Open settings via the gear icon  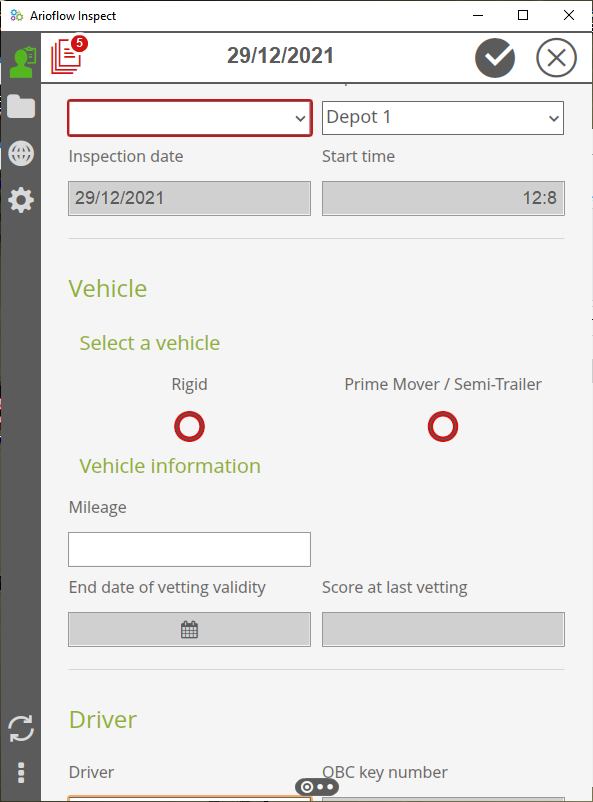[21, 200]
